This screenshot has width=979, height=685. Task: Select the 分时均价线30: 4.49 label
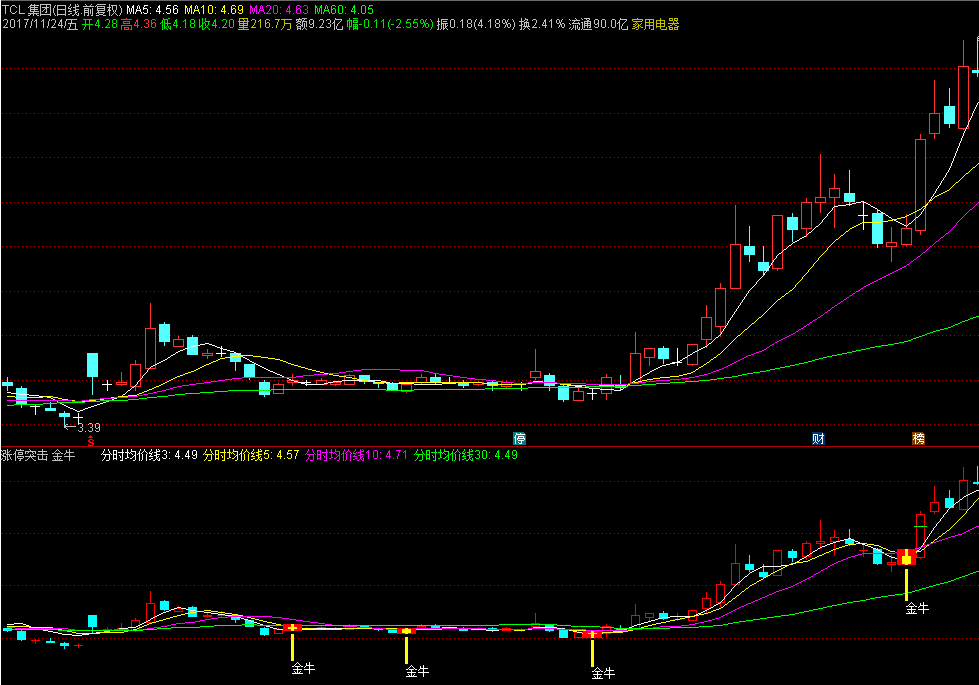point(466,455)
